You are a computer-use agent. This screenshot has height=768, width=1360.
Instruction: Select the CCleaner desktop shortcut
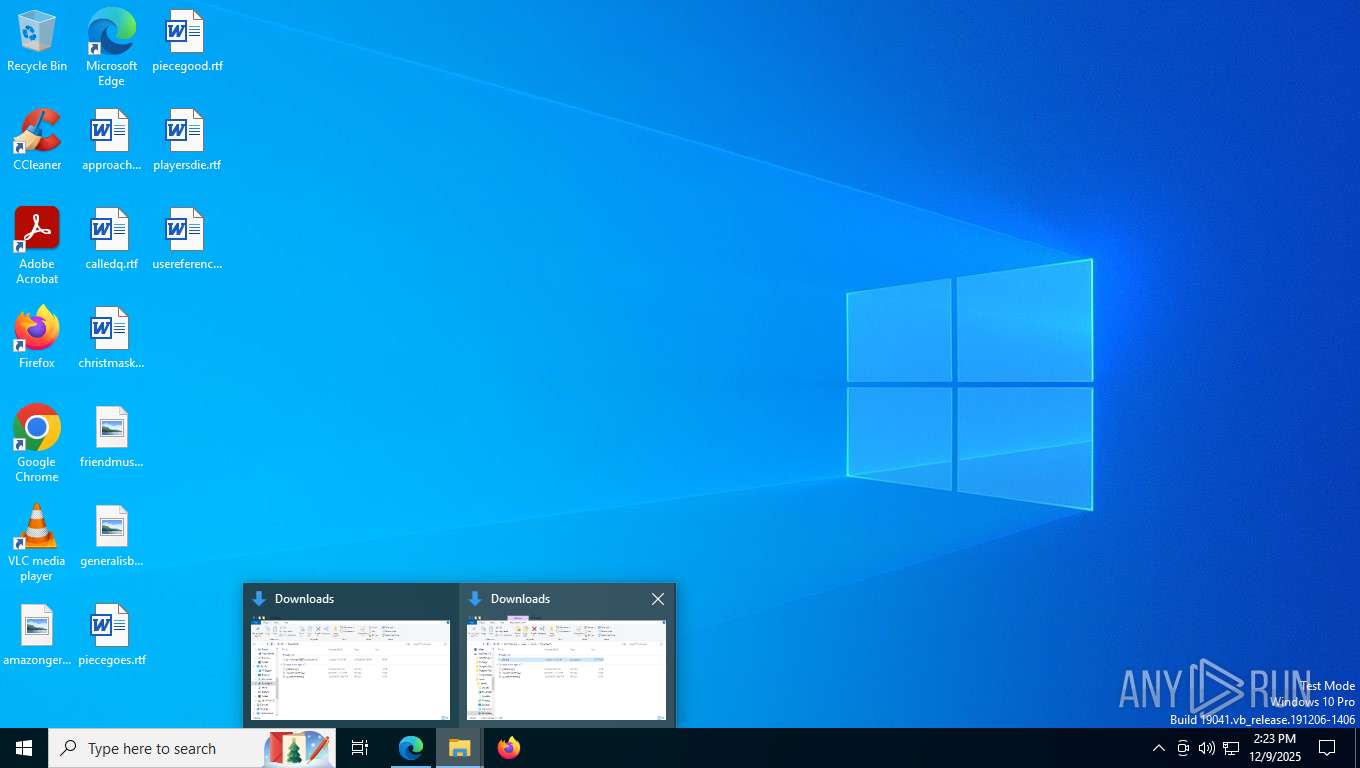[x=37, y=140]
